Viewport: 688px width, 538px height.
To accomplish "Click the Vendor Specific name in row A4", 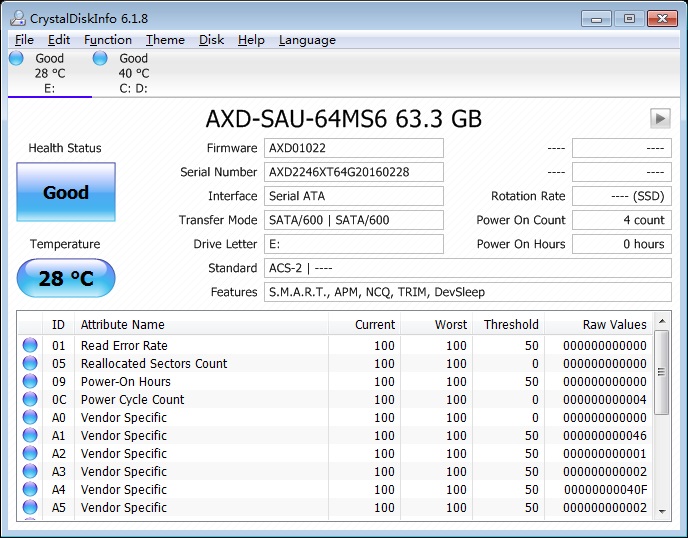I will (124, 489).
